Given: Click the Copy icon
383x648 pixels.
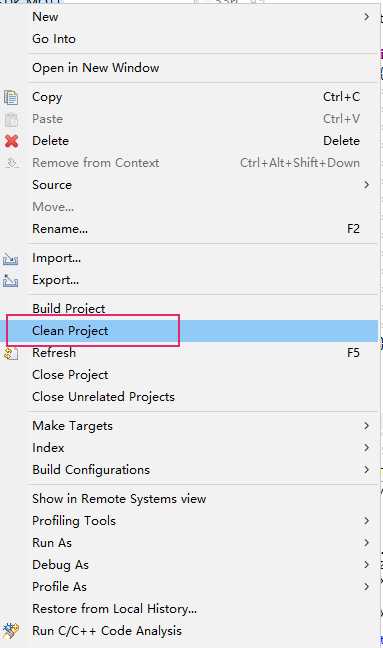Looking at the screenshot, I should coord(11,98).
